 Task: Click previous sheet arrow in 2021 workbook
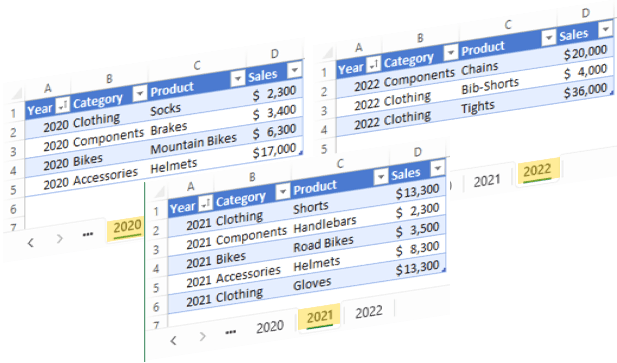pos(173,341)
